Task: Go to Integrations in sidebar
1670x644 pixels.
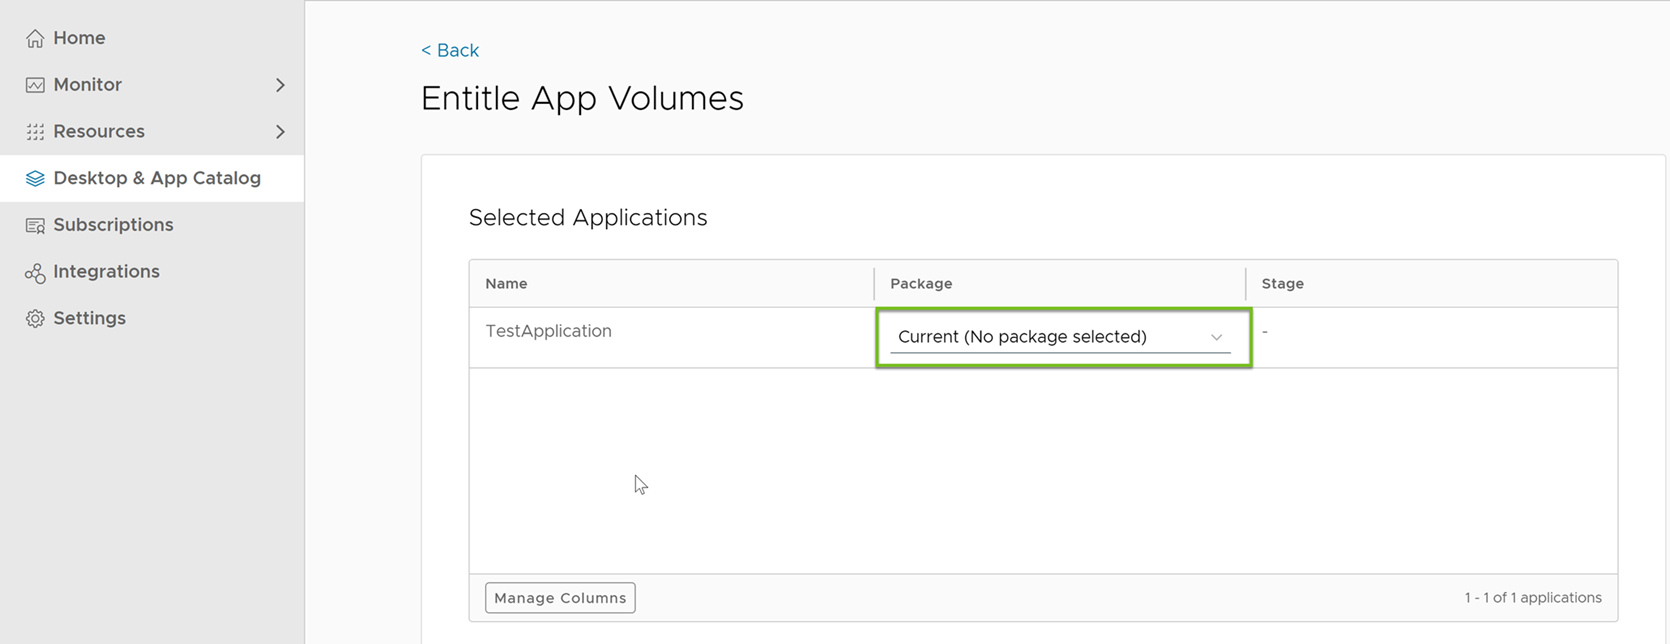Action: click(152, 272)
